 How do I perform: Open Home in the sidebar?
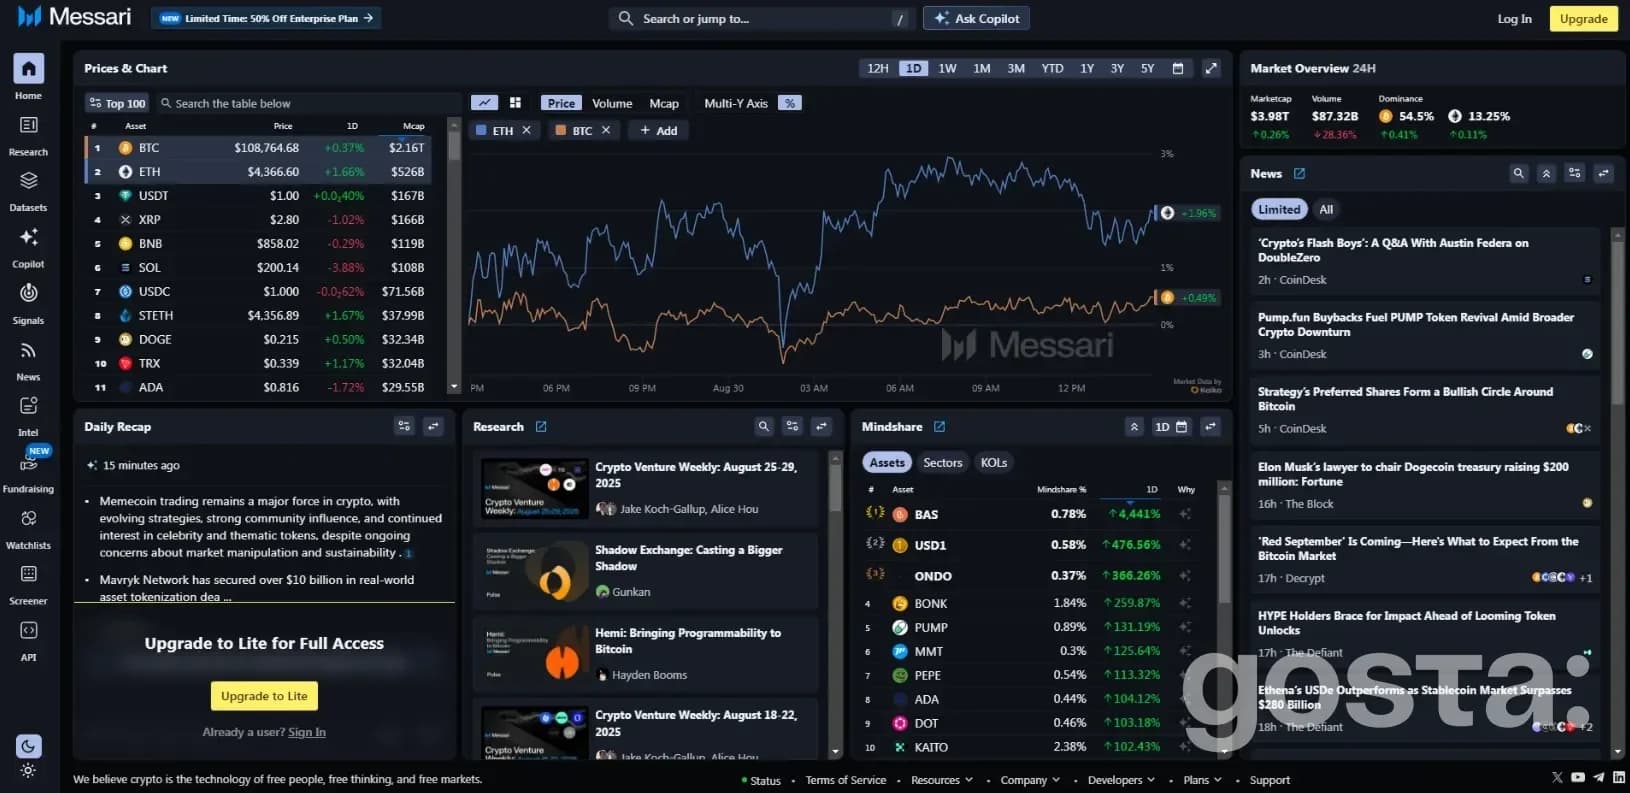tap(28, 77)
